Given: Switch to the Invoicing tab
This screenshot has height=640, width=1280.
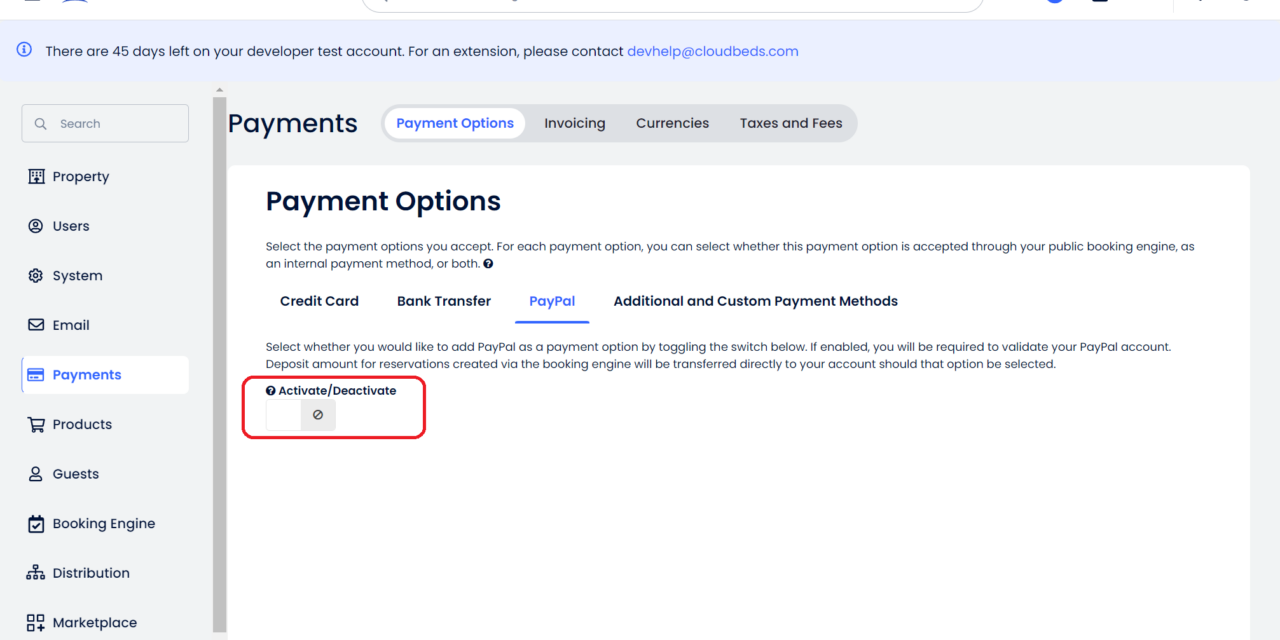Looking at the screenshot, I should pyautogui.click(x=575, y=122).
